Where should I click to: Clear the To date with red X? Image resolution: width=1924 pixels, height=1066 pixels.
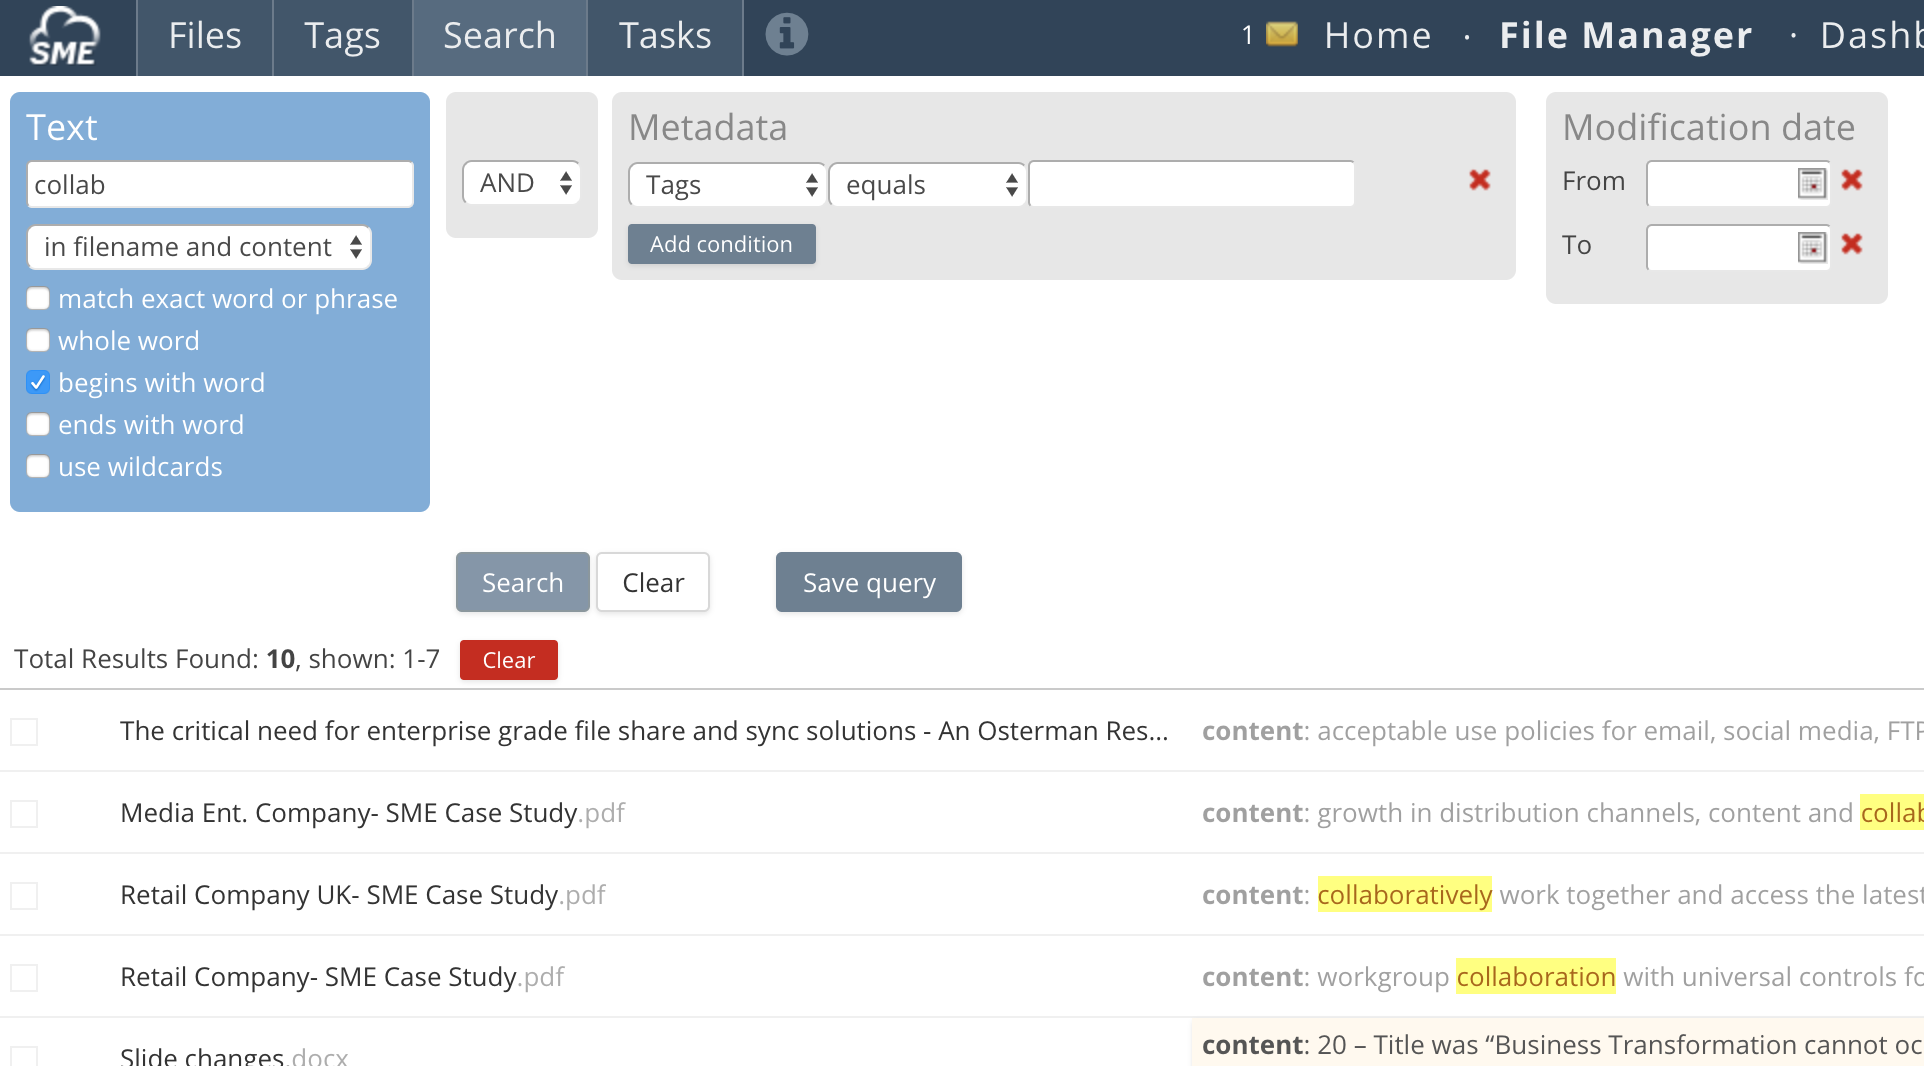point(1851,244)
